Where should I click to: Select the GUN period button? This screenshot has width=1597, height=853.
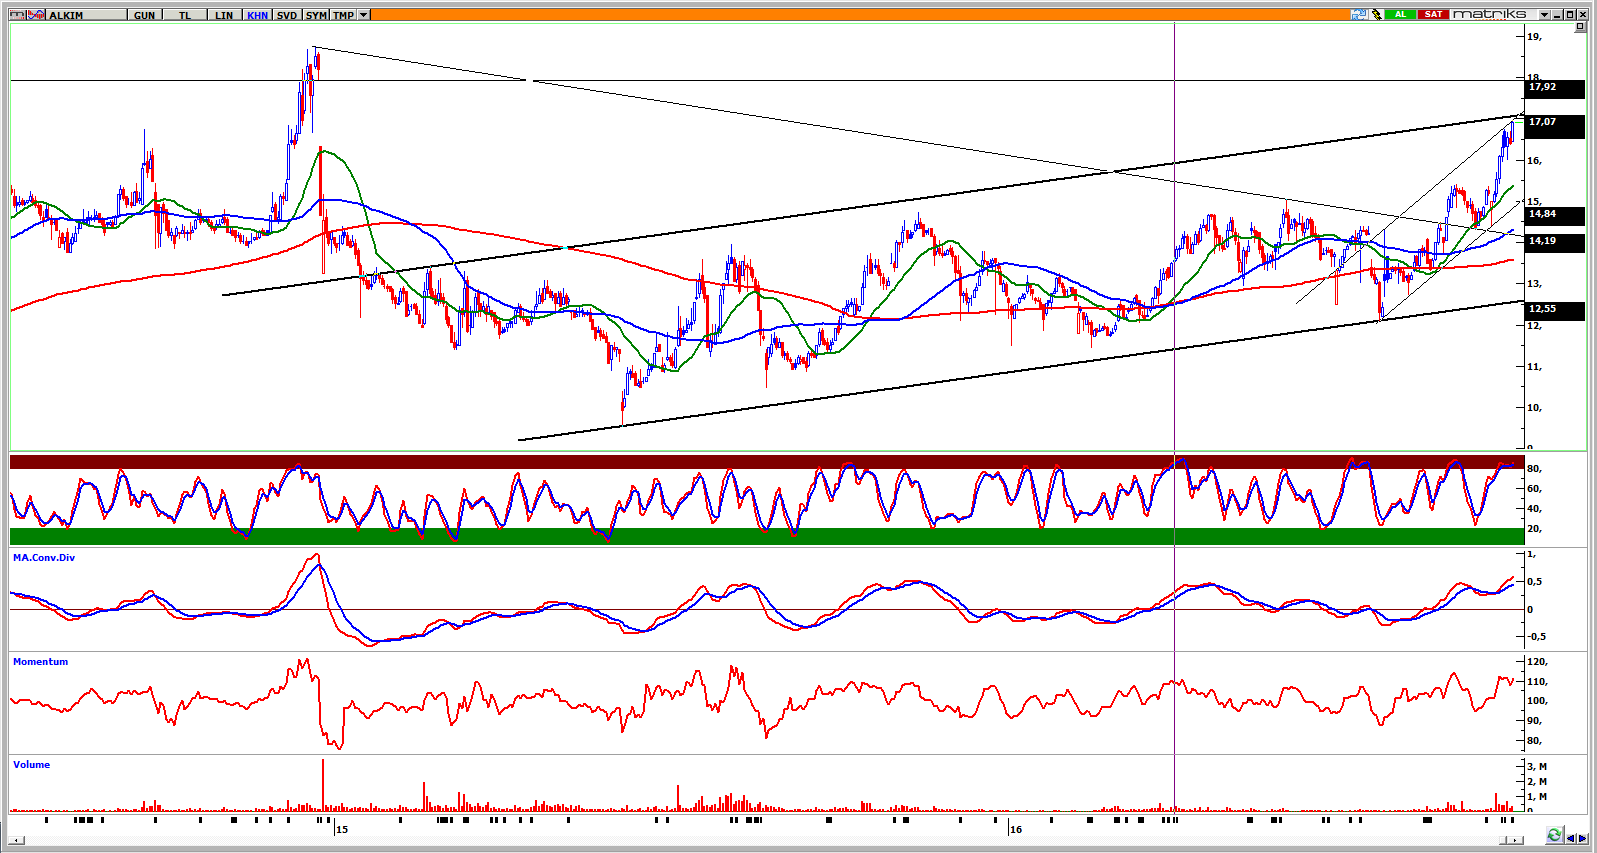point(144,15)
